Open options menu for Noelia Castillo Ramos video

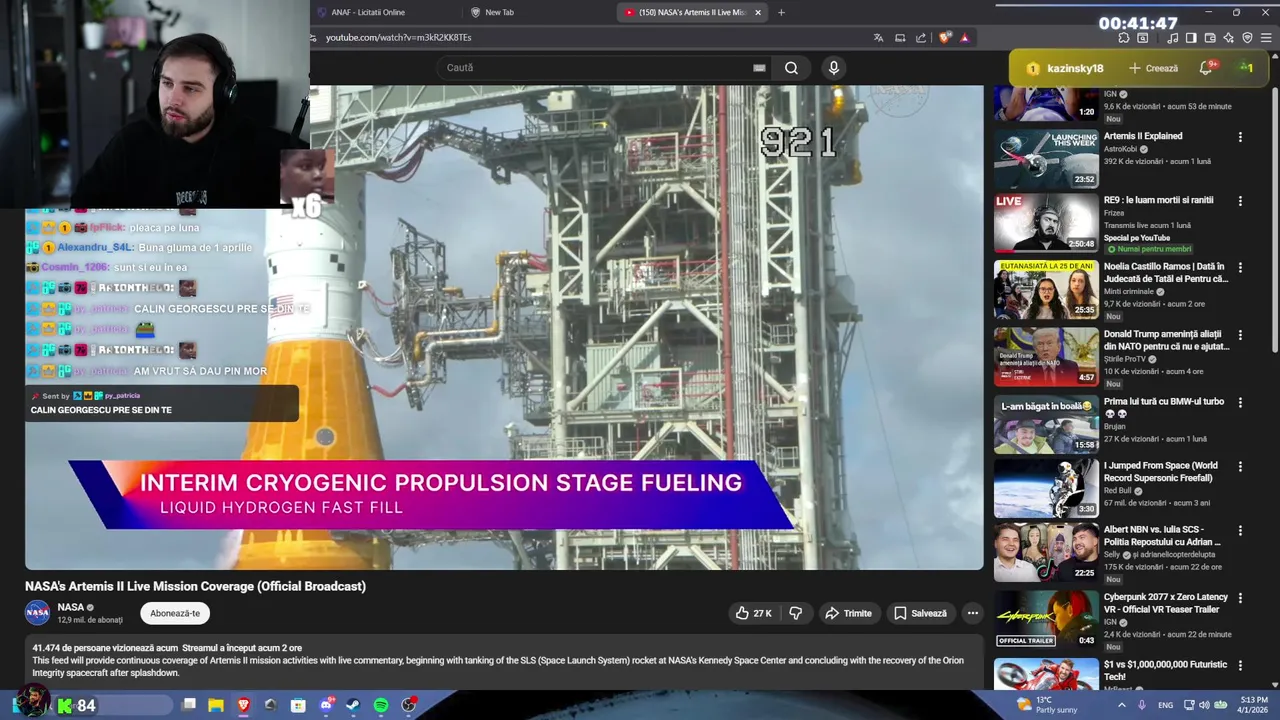pos(1240,268)
